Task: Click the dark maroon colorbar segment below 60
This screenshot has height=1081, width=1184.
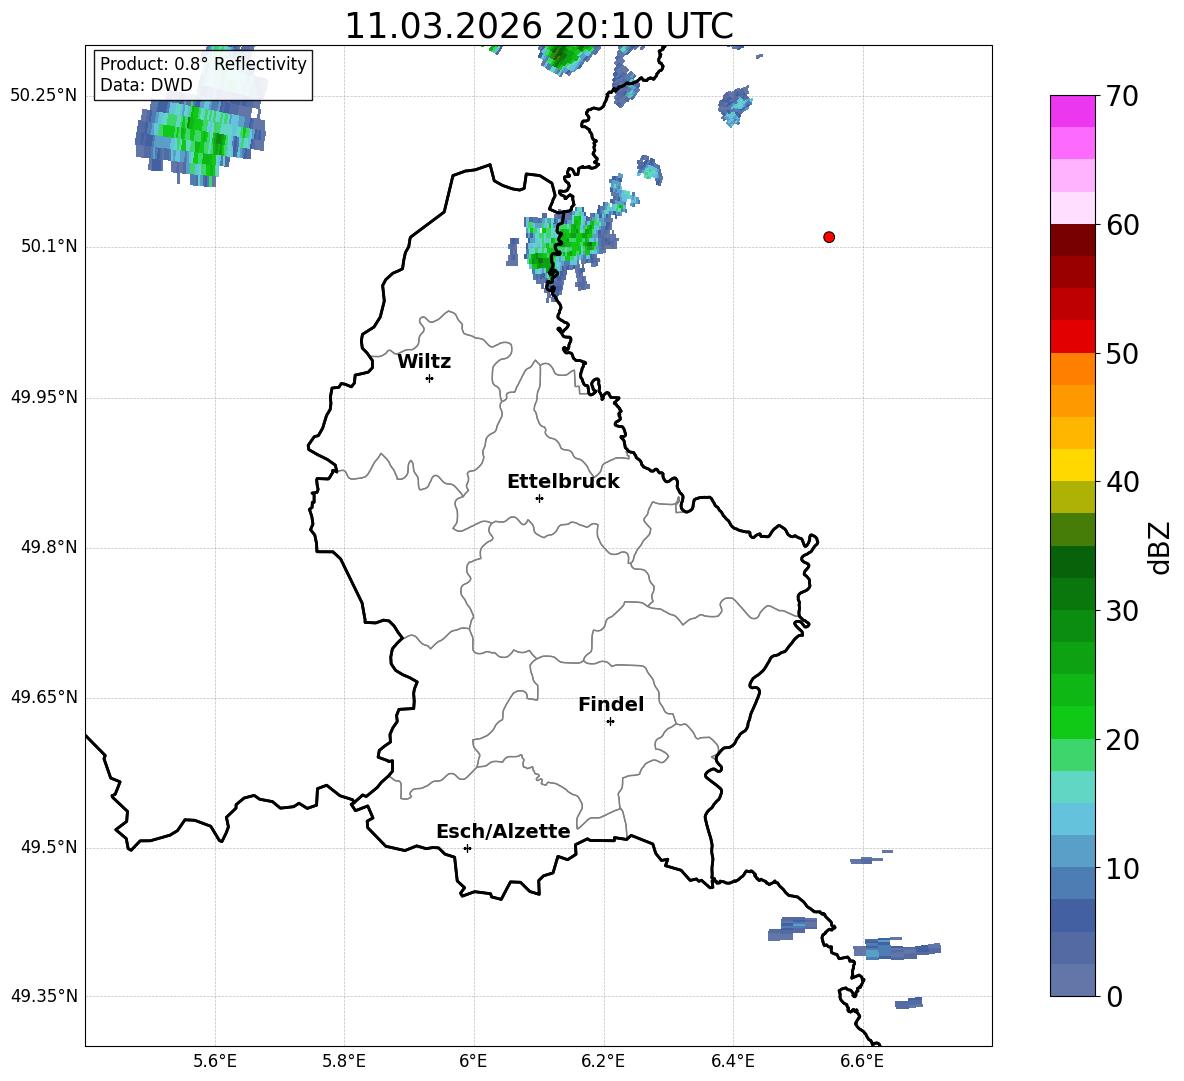Action: point(1073,240)
